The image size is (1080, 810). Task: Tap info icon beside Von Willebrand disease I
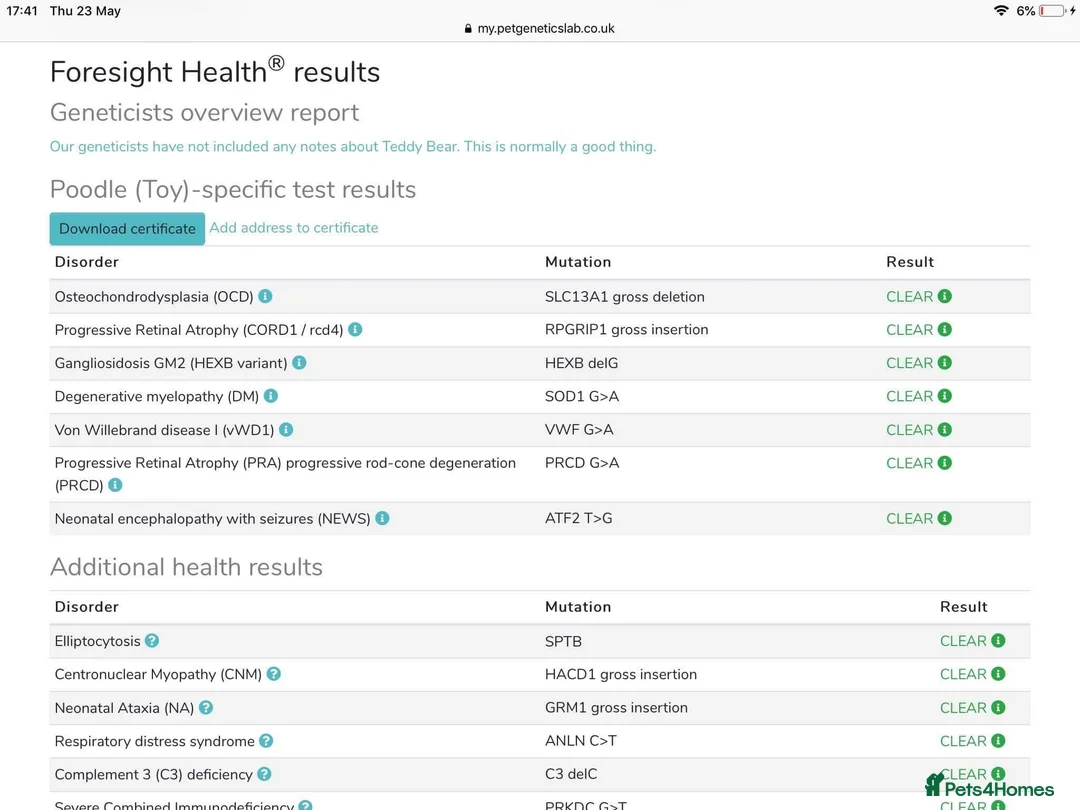286,429
